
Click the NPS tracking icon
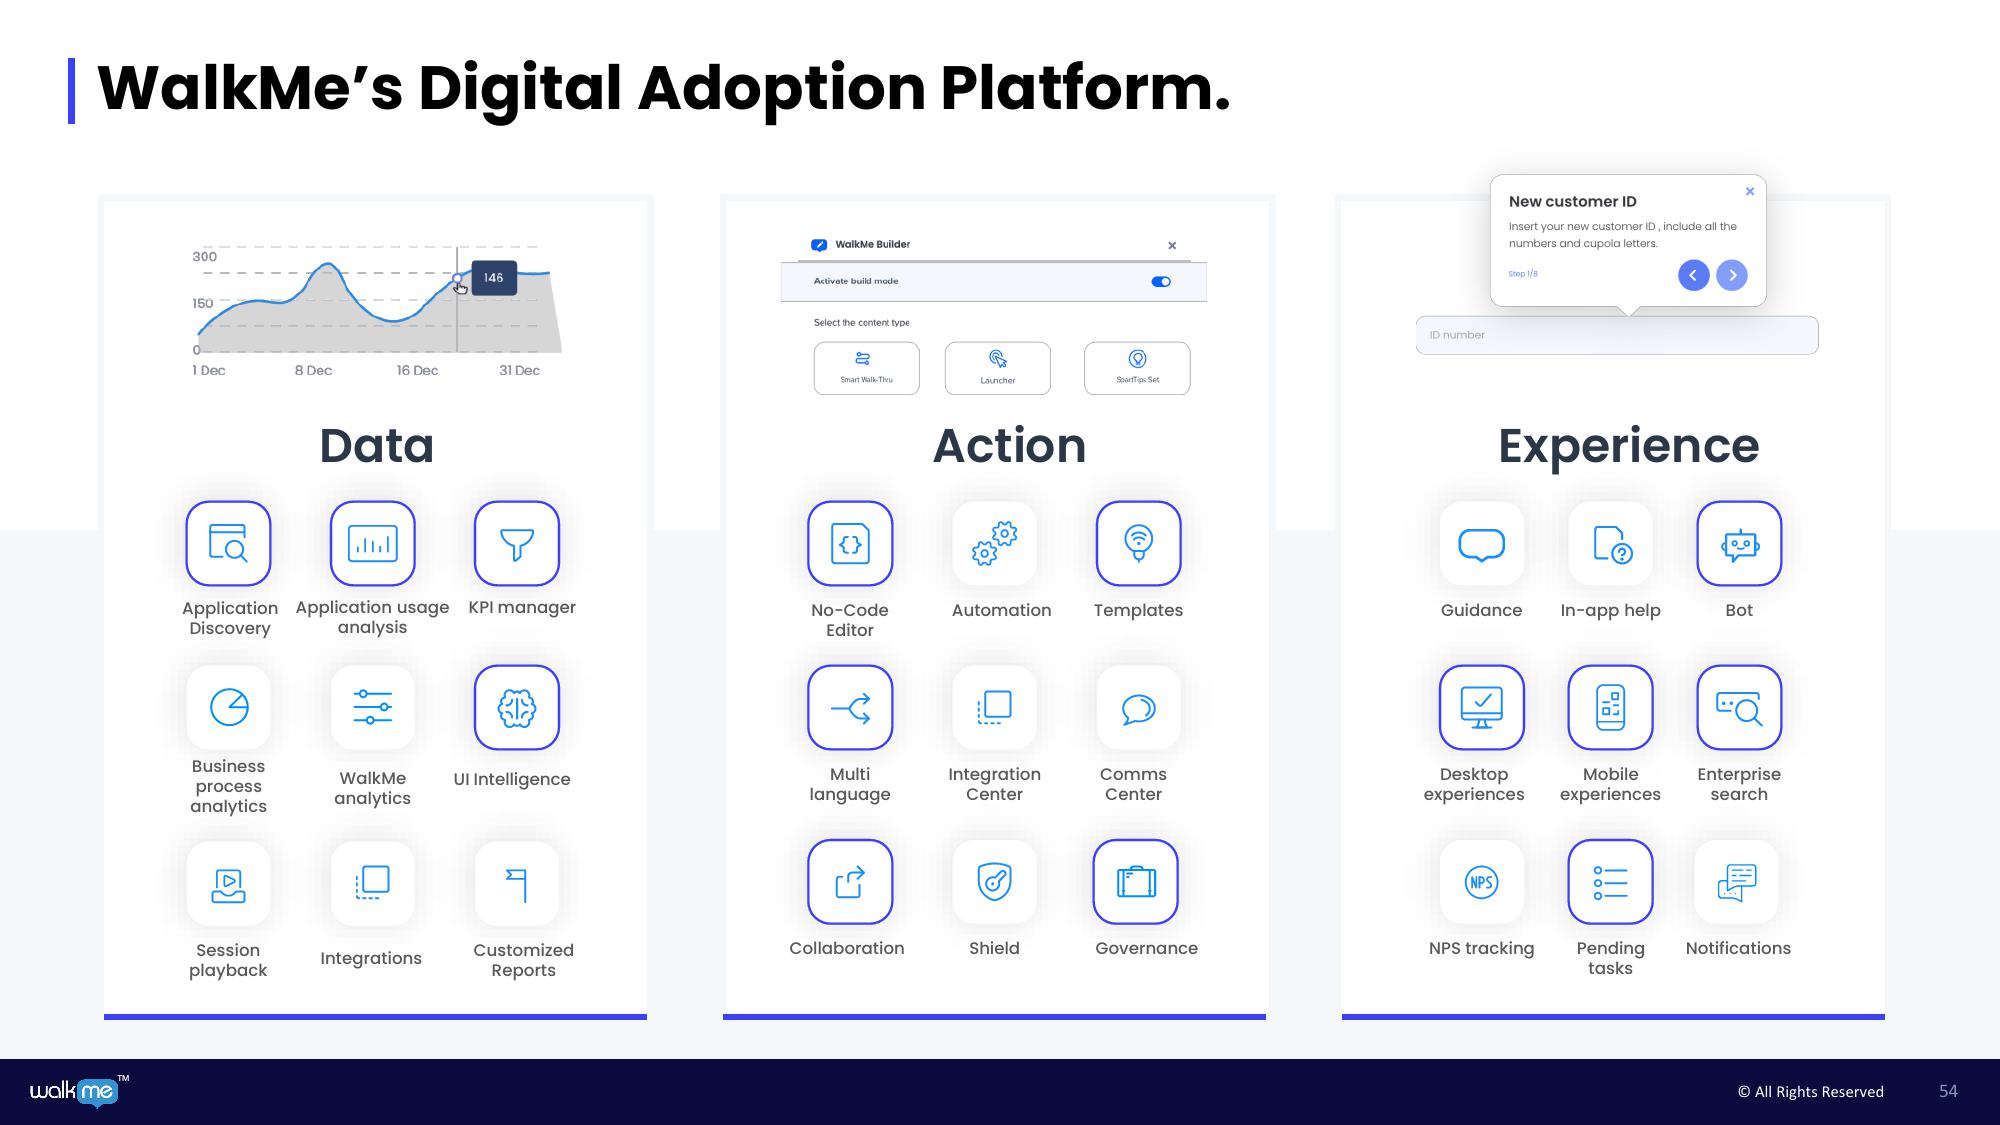tap(1481, 880)
